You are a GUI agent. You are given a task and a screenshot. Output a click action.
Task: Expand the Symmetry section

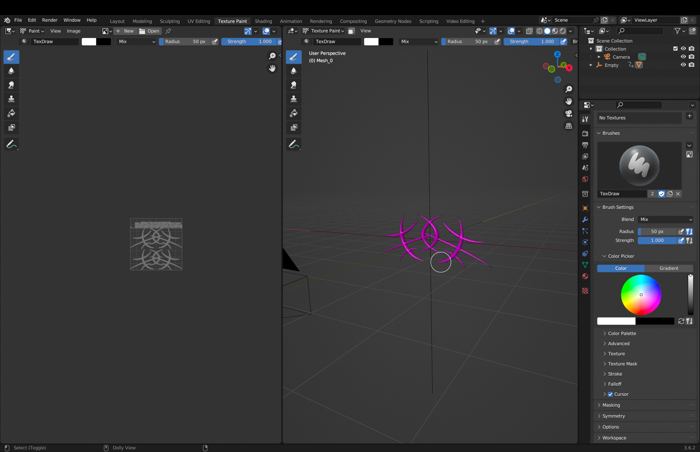[x=613, y=416]
